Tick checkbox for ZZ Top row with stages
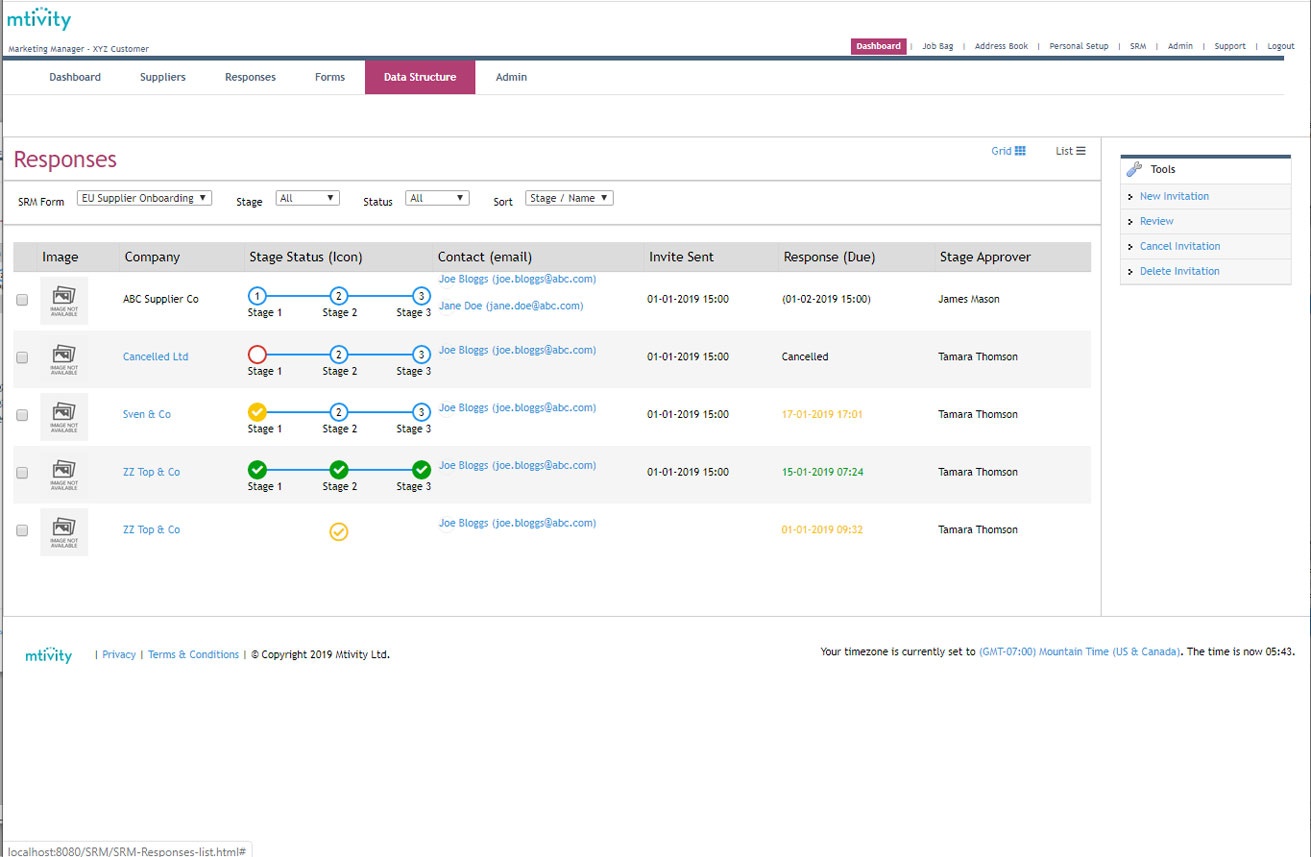 [22, 473]
